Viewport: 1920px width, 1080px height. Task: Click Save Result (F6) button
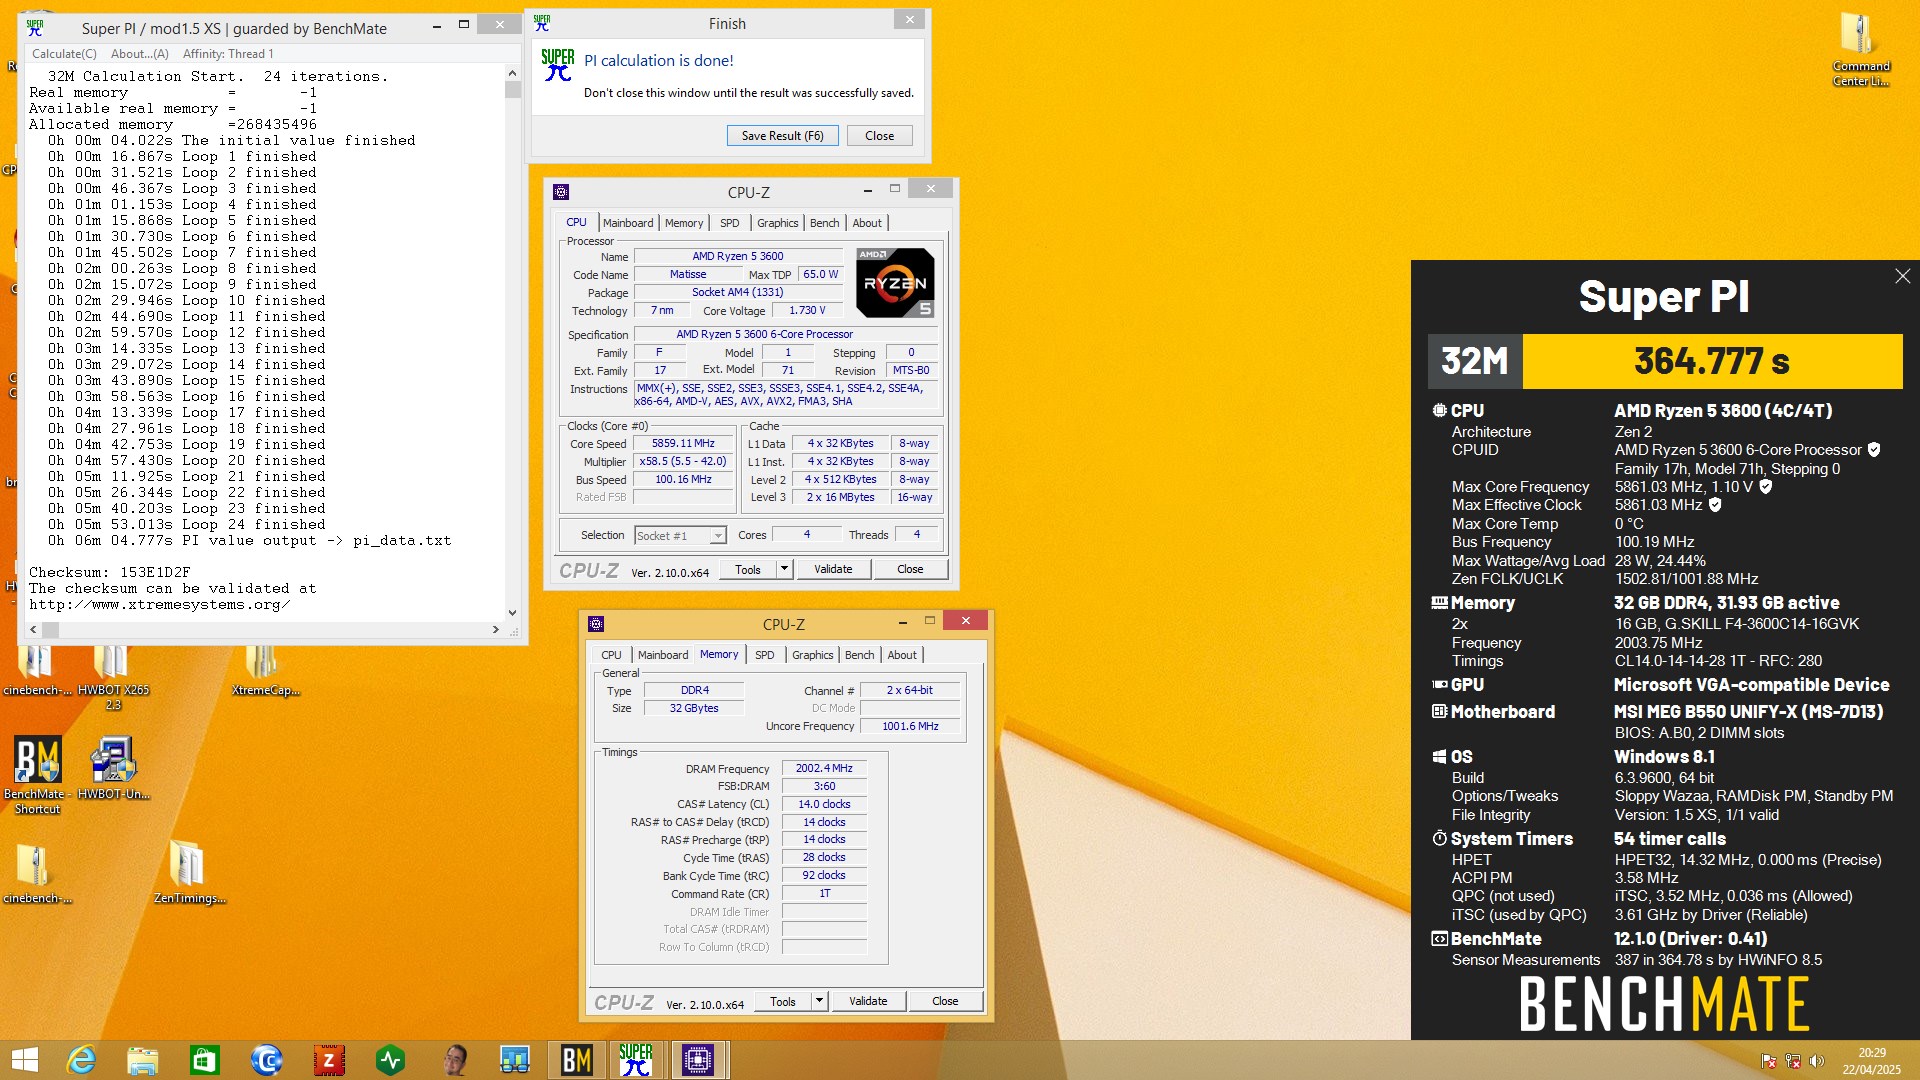pos(782,136)
